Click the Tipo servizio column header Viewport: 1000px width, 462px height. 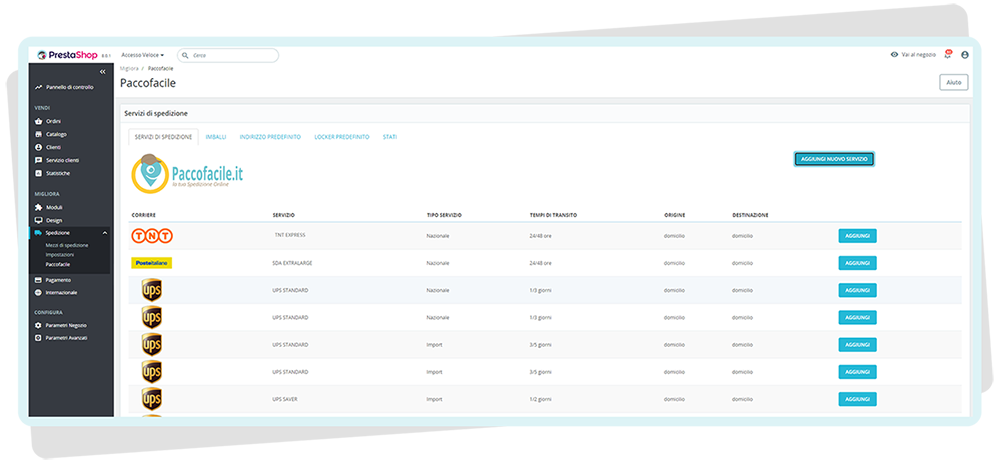444,215
